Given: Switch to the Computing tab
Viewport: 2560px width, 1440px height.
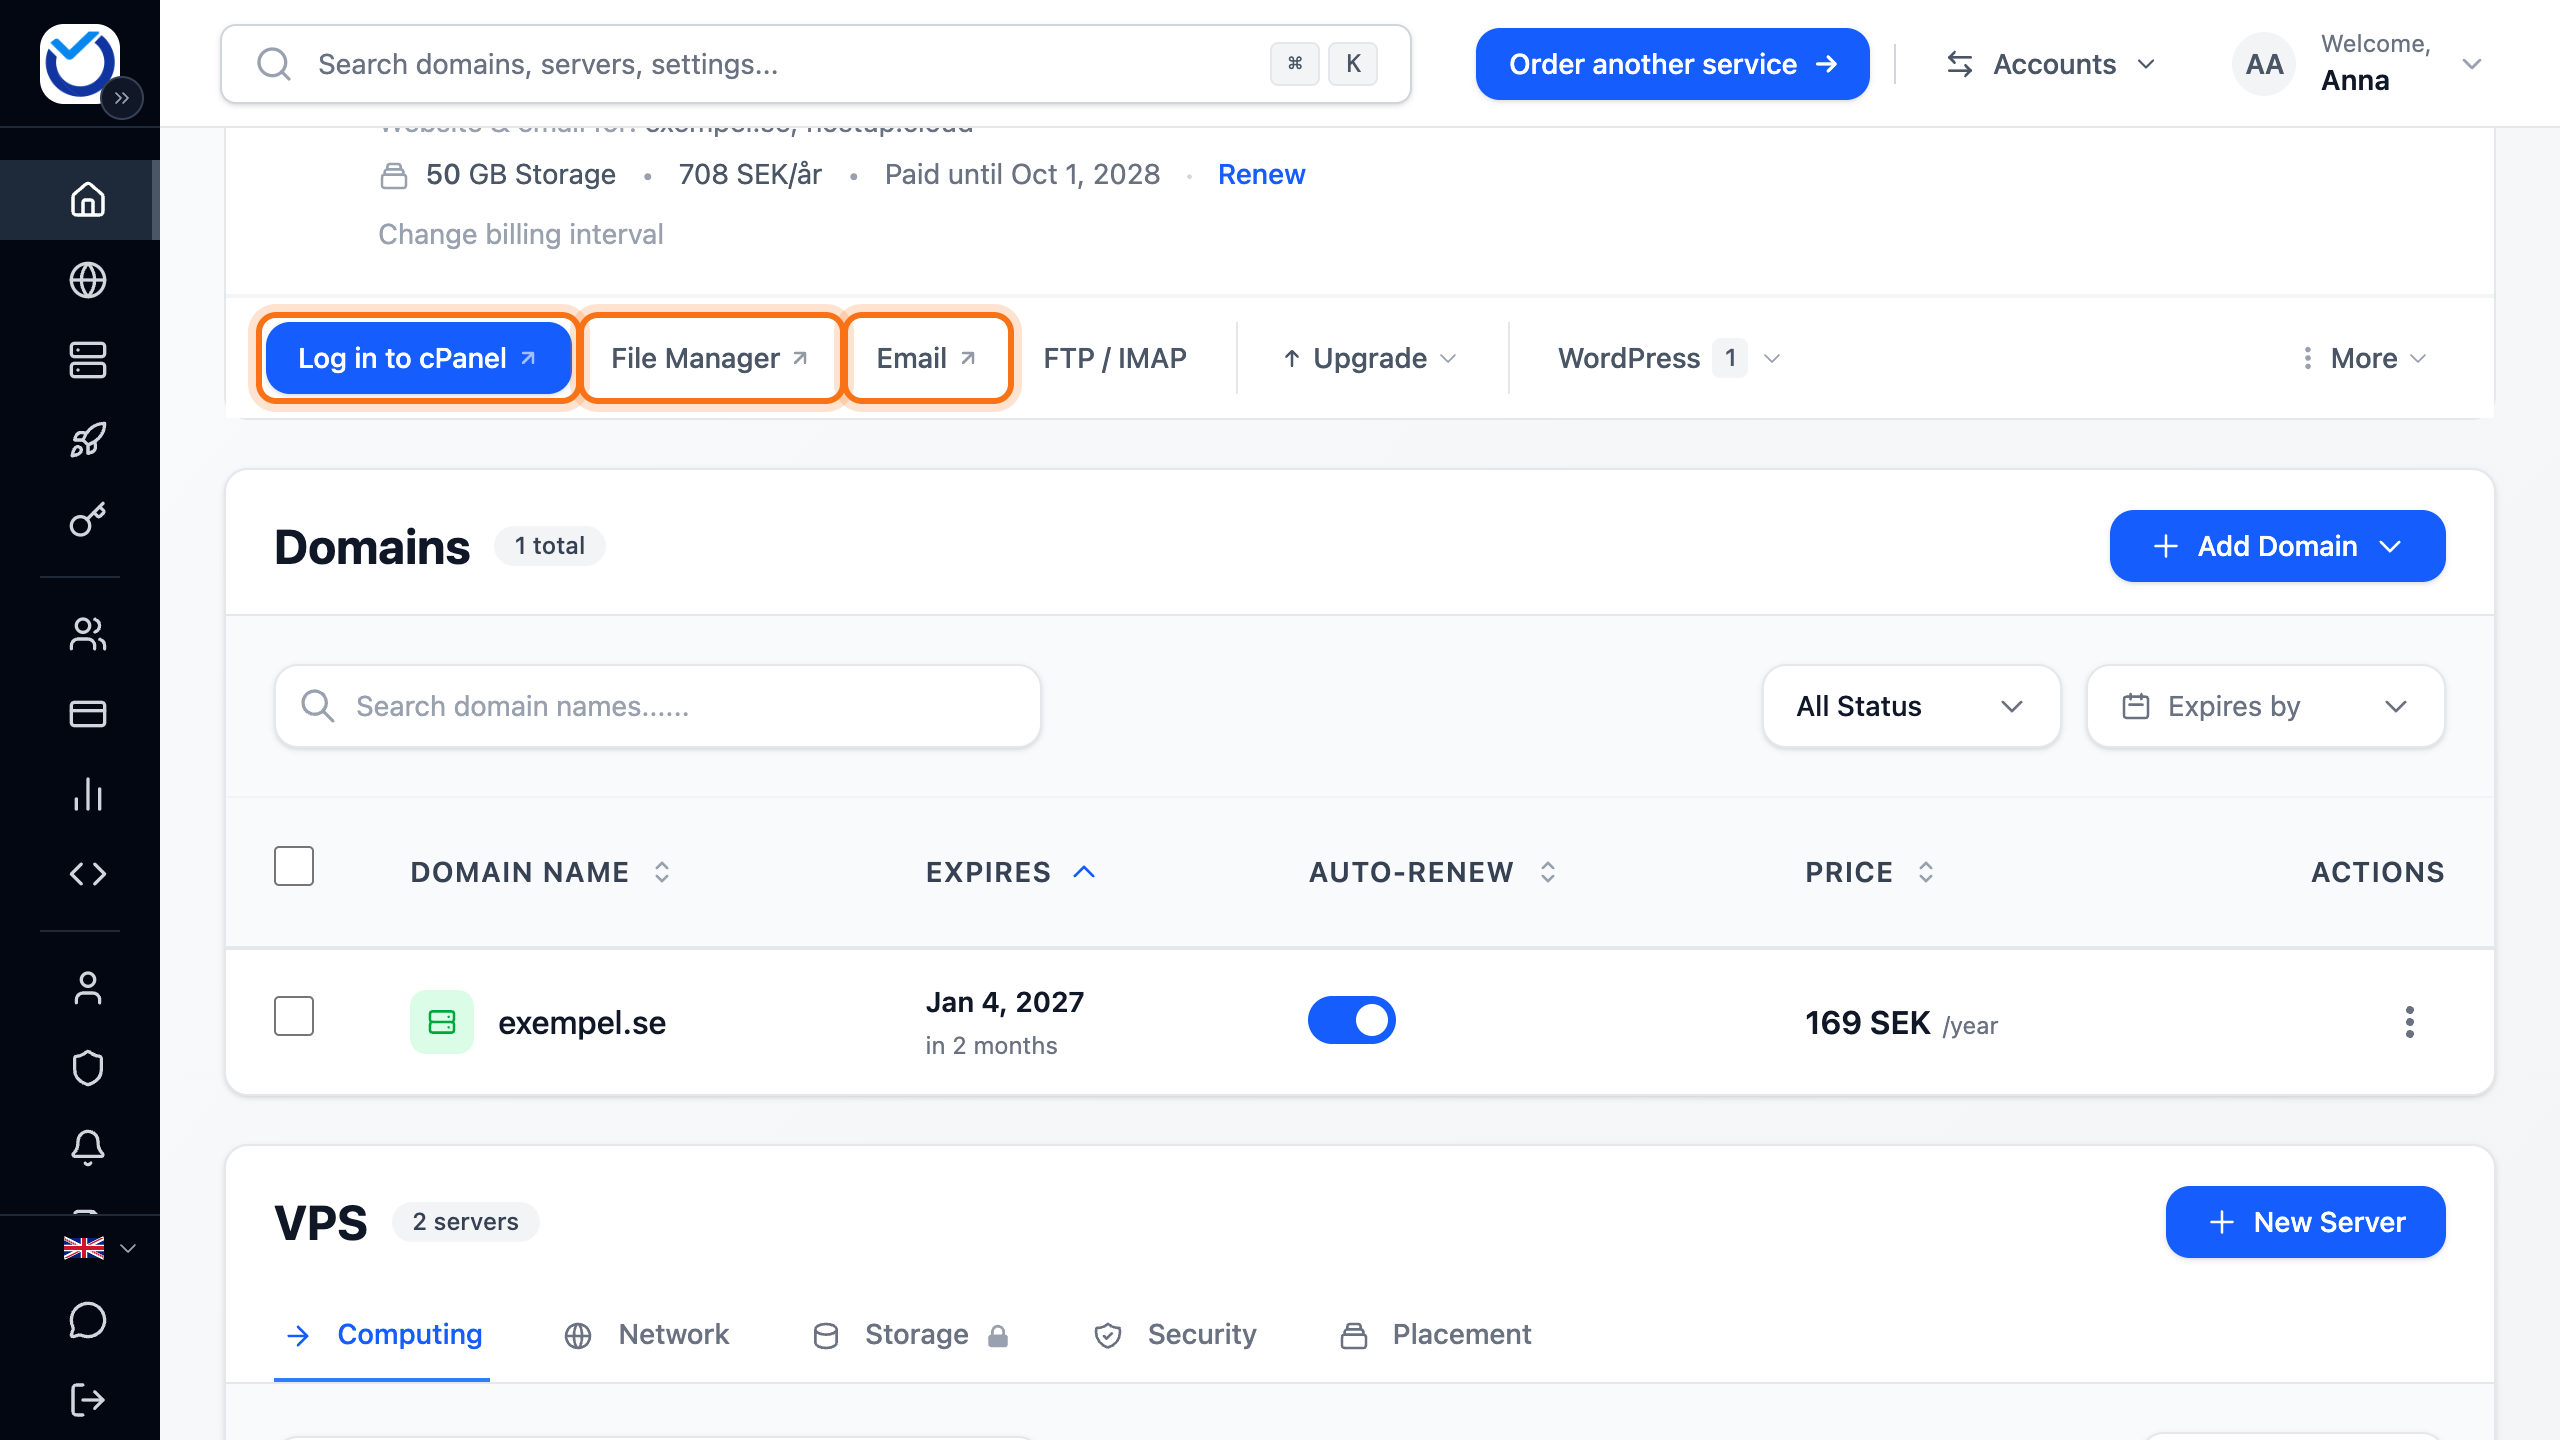Looking at the screenshot, I should [x=382, y=1334].
